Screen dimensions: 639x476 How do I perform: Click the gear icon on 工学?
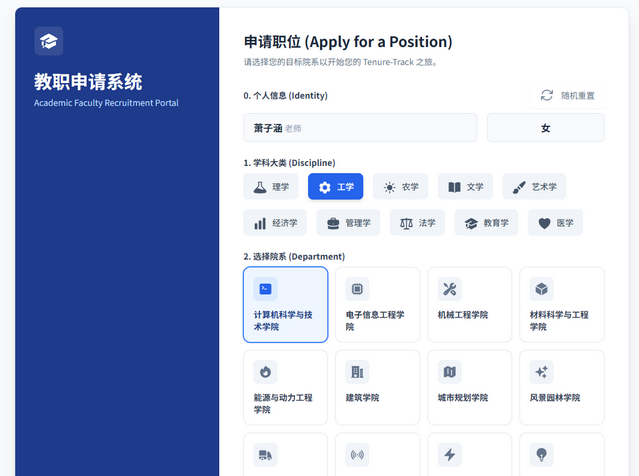click(x=325, y=187)
